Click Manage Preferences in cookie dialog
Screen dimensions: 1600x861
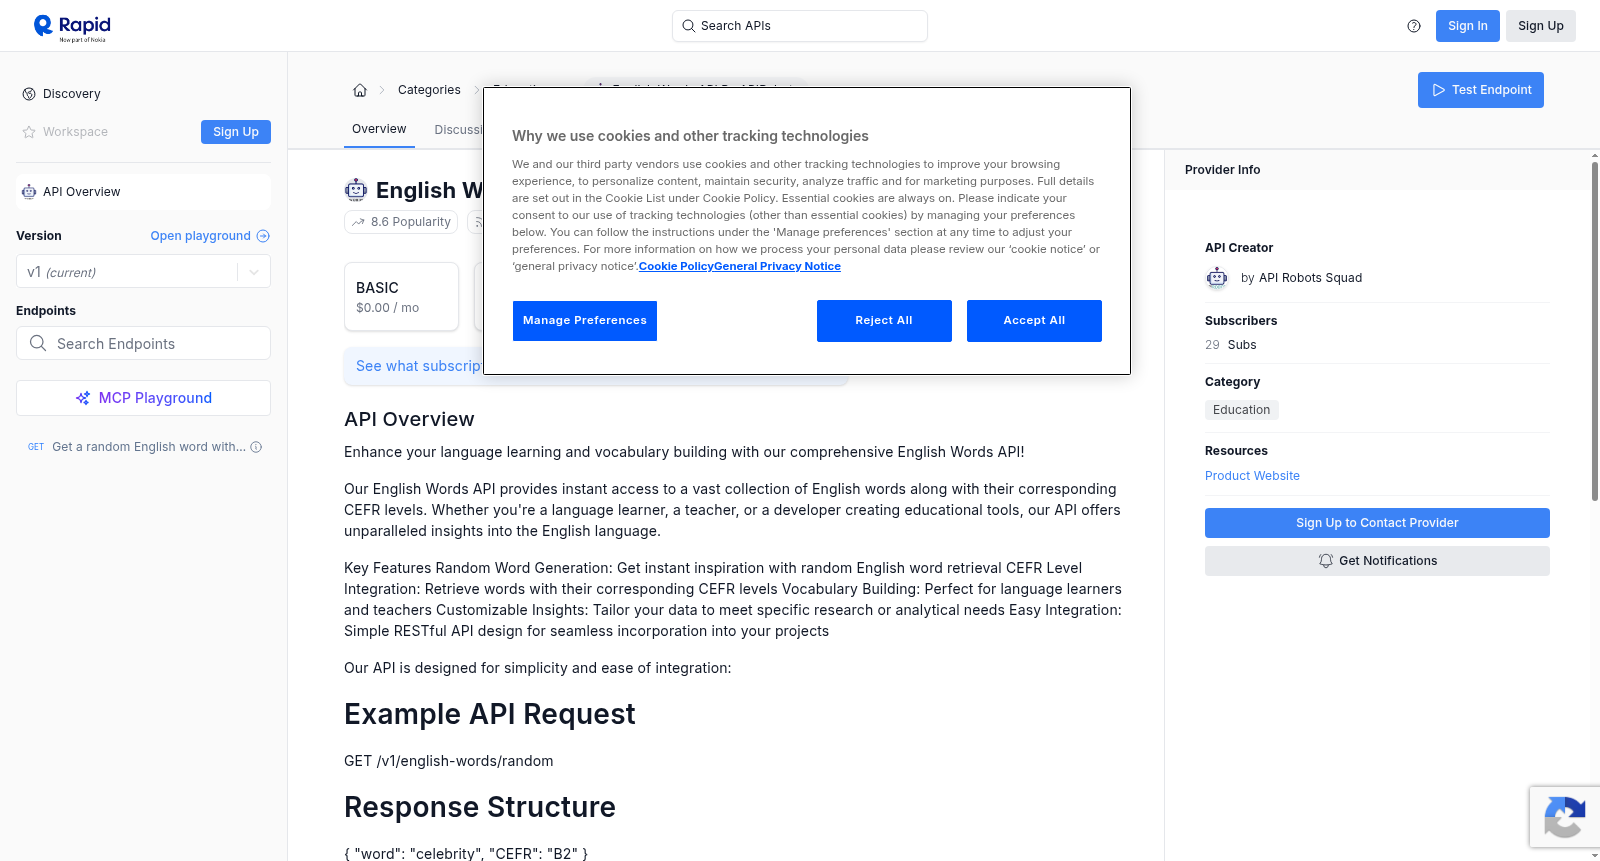point(585,321)
